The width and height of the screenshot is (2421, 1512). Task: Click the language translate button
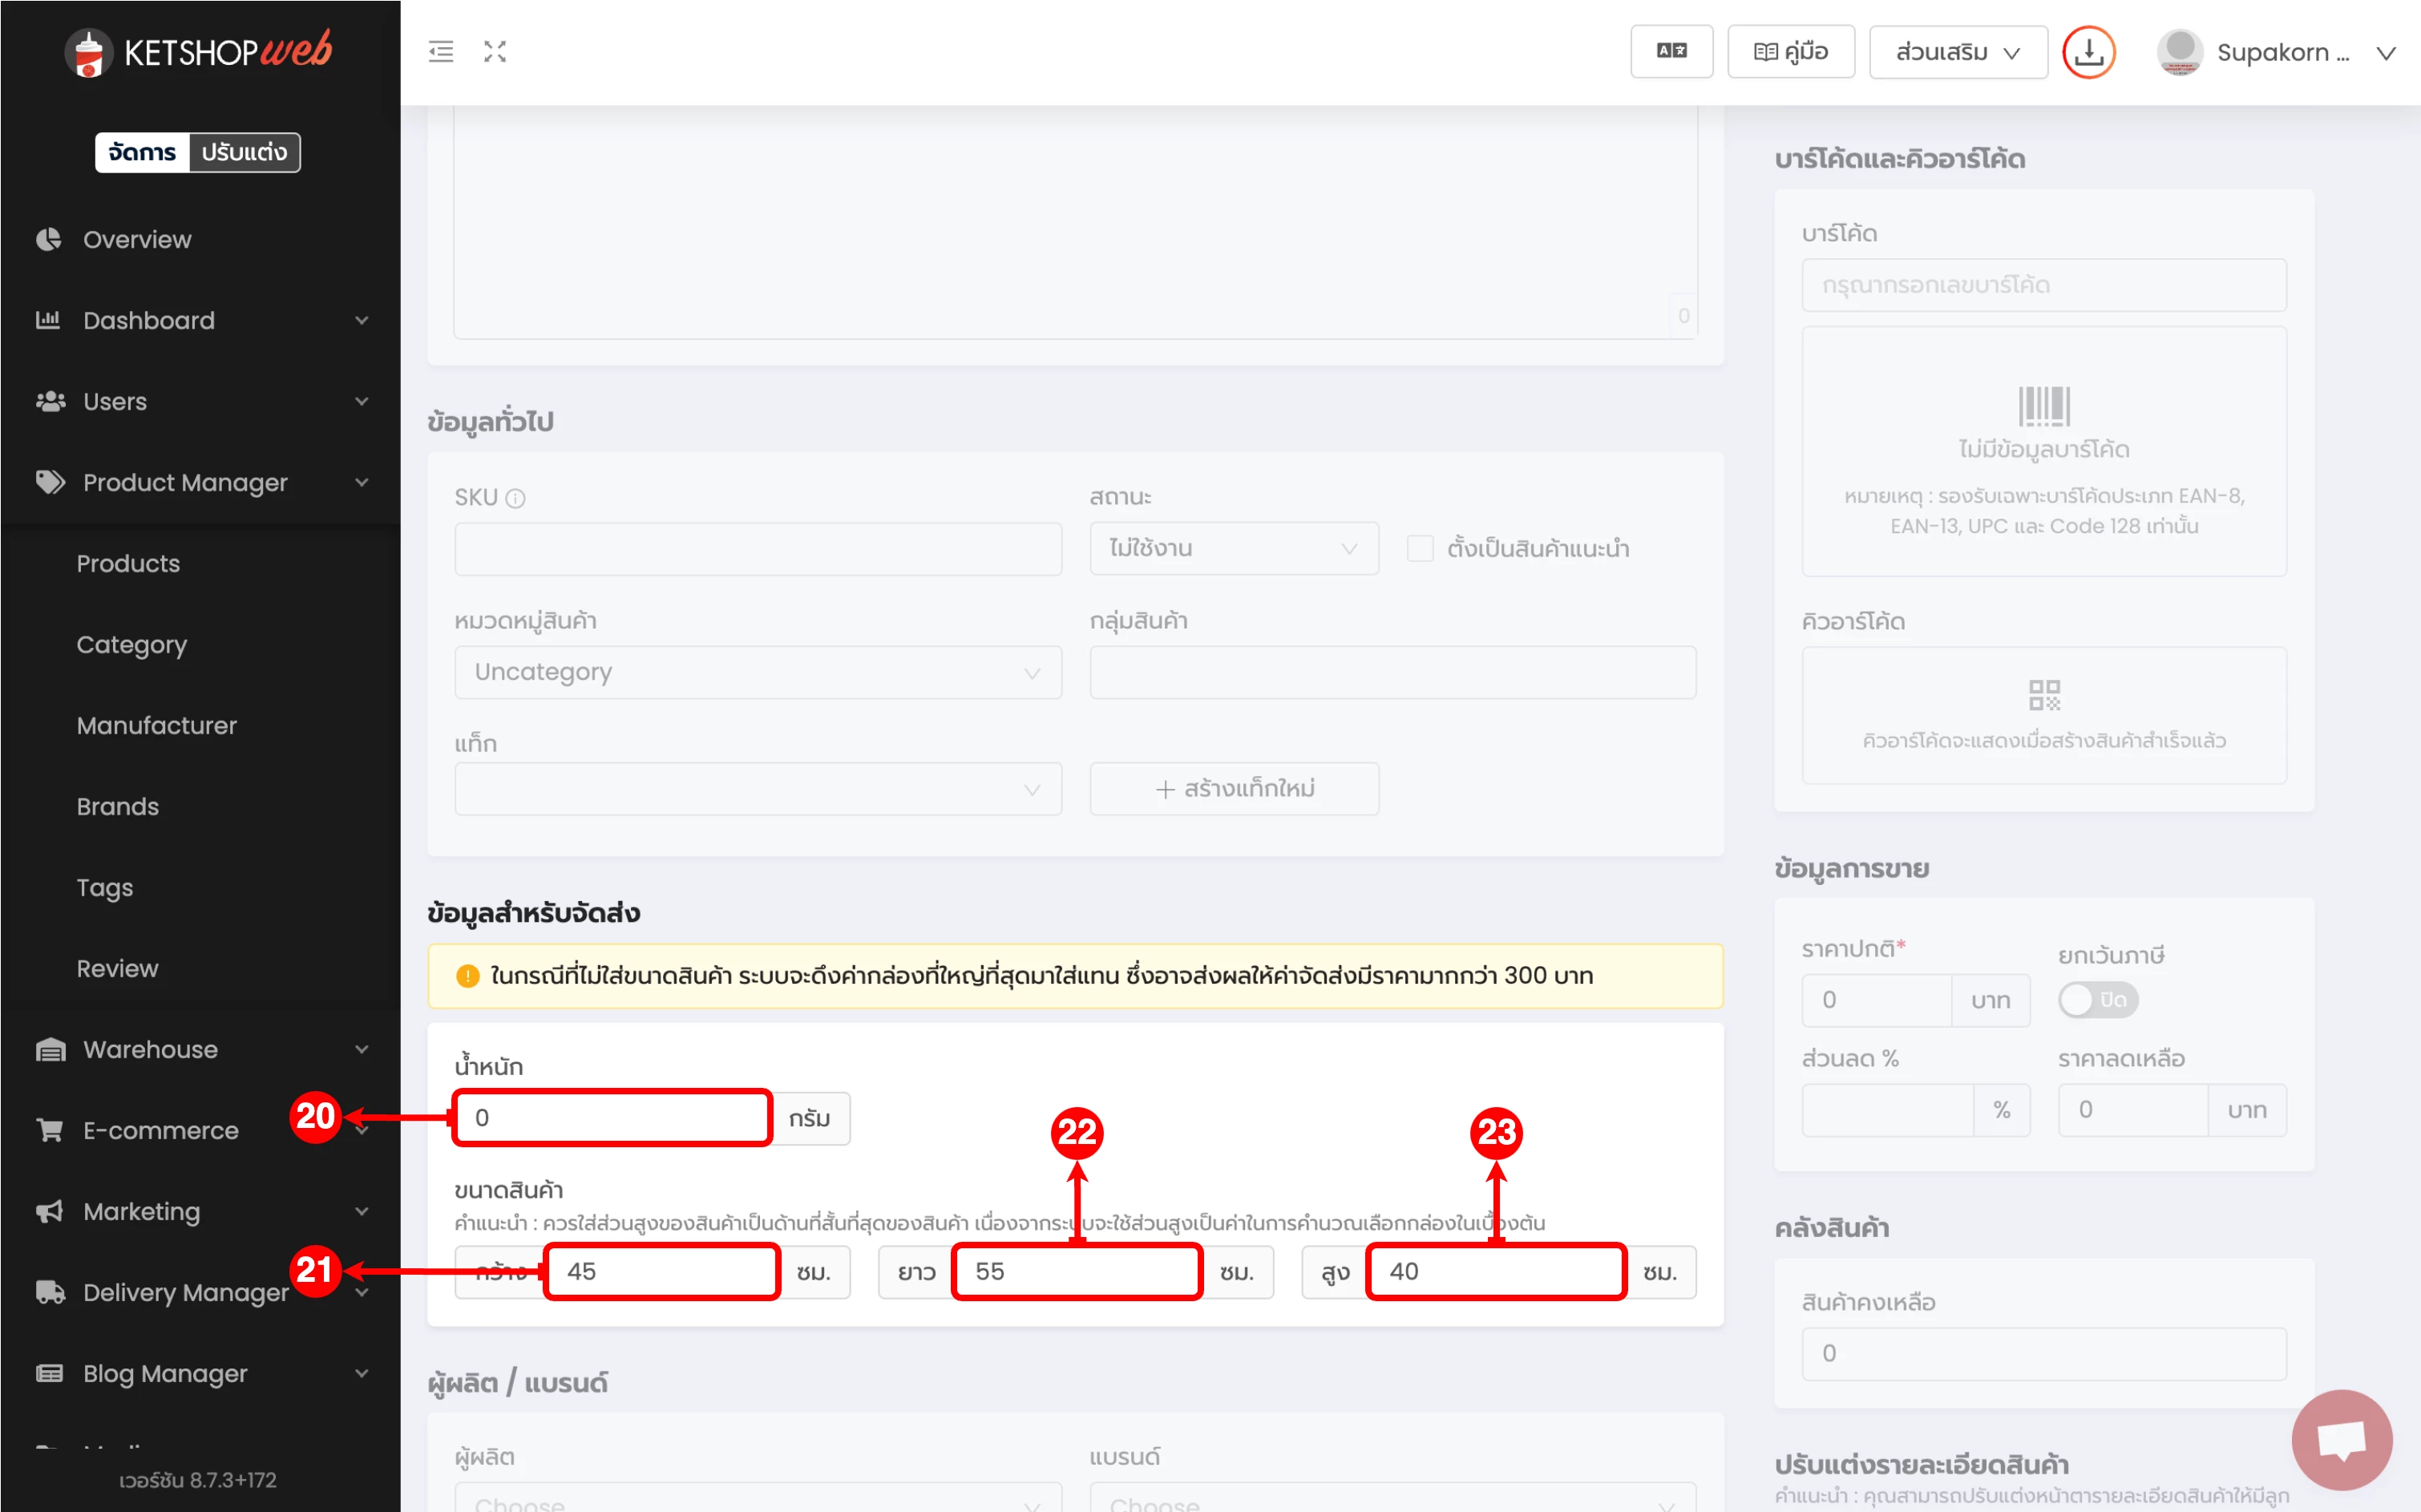(x=1671, y=52)
